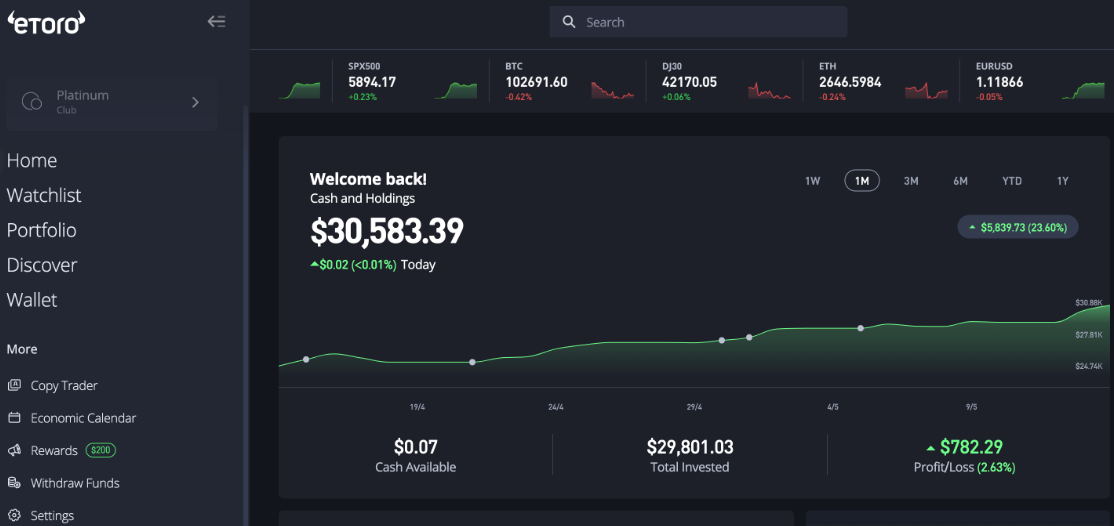Click the ETH ticker price 2646.5984
Image resolution: width=1114 pixels, height=526 pixels.
[850, 82]
